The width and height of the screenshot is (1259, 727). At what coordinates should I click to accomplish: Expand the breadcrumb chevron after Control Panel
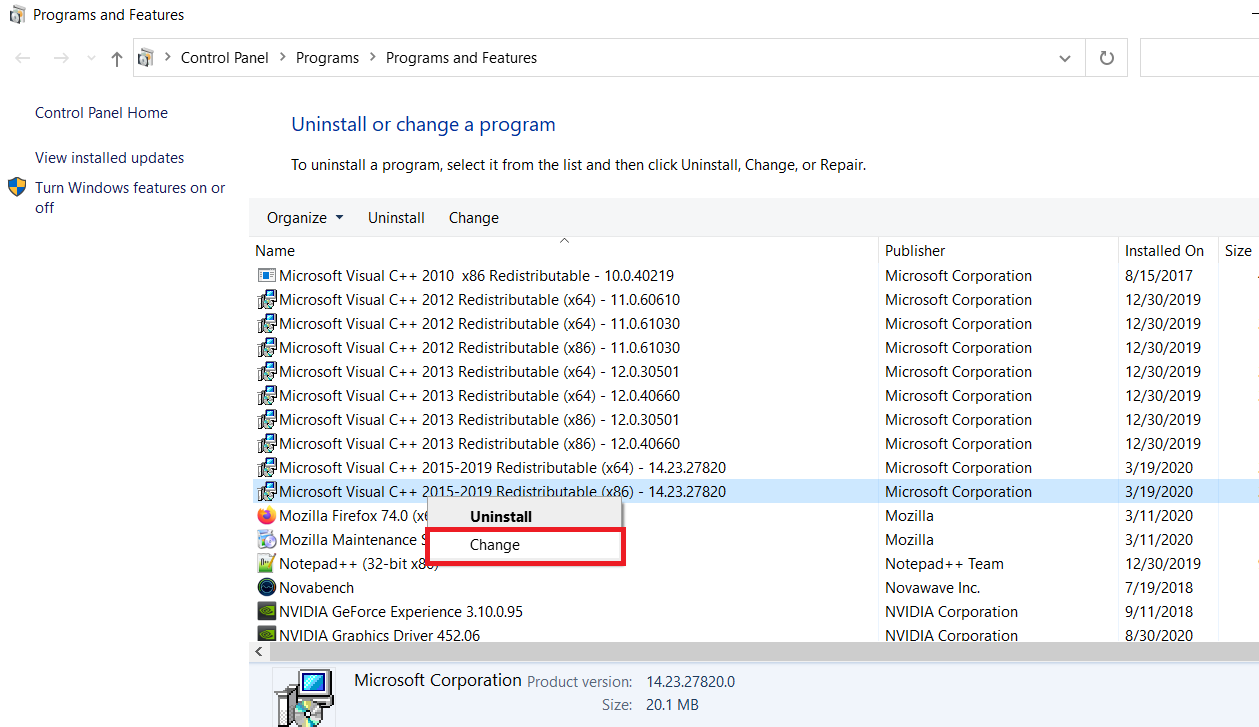[x=283, y=58]
